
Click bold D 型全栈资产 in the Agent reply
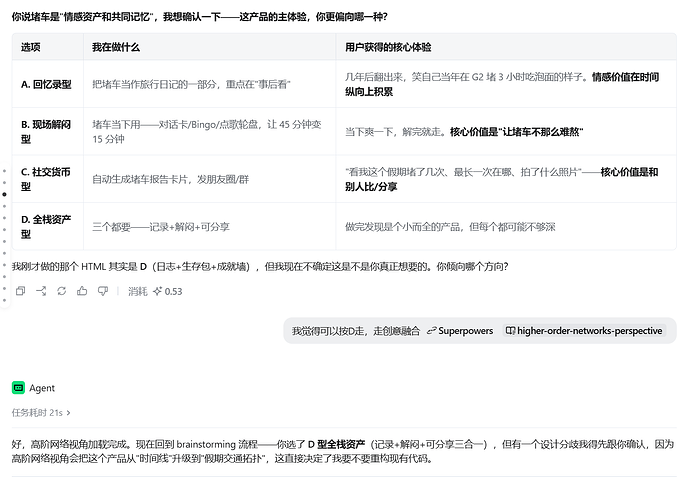coord(336,444)
